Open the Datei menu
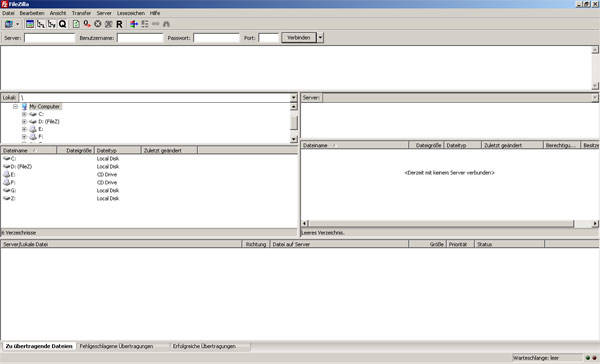 (x=8, y=13)
